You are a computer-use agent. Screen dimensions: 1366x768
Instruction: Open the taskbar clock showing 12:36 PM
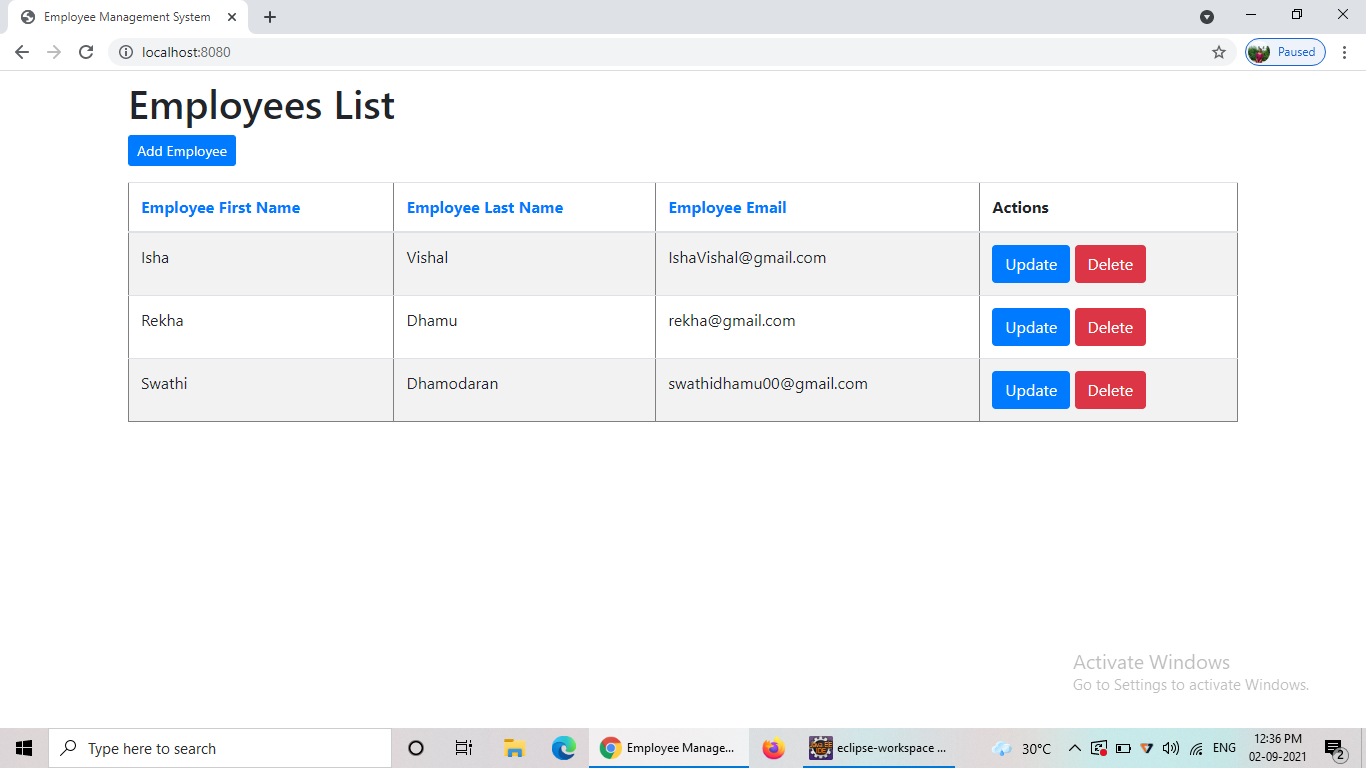pyautogui.click(x=1277, y=748)
